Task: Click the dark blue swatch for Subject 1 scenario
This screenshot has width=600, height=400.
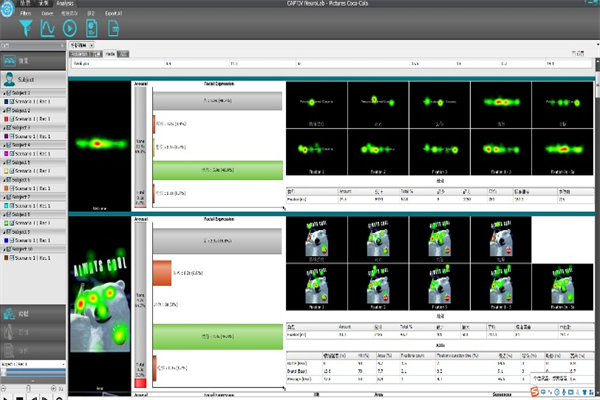Action: click(6, 102)
